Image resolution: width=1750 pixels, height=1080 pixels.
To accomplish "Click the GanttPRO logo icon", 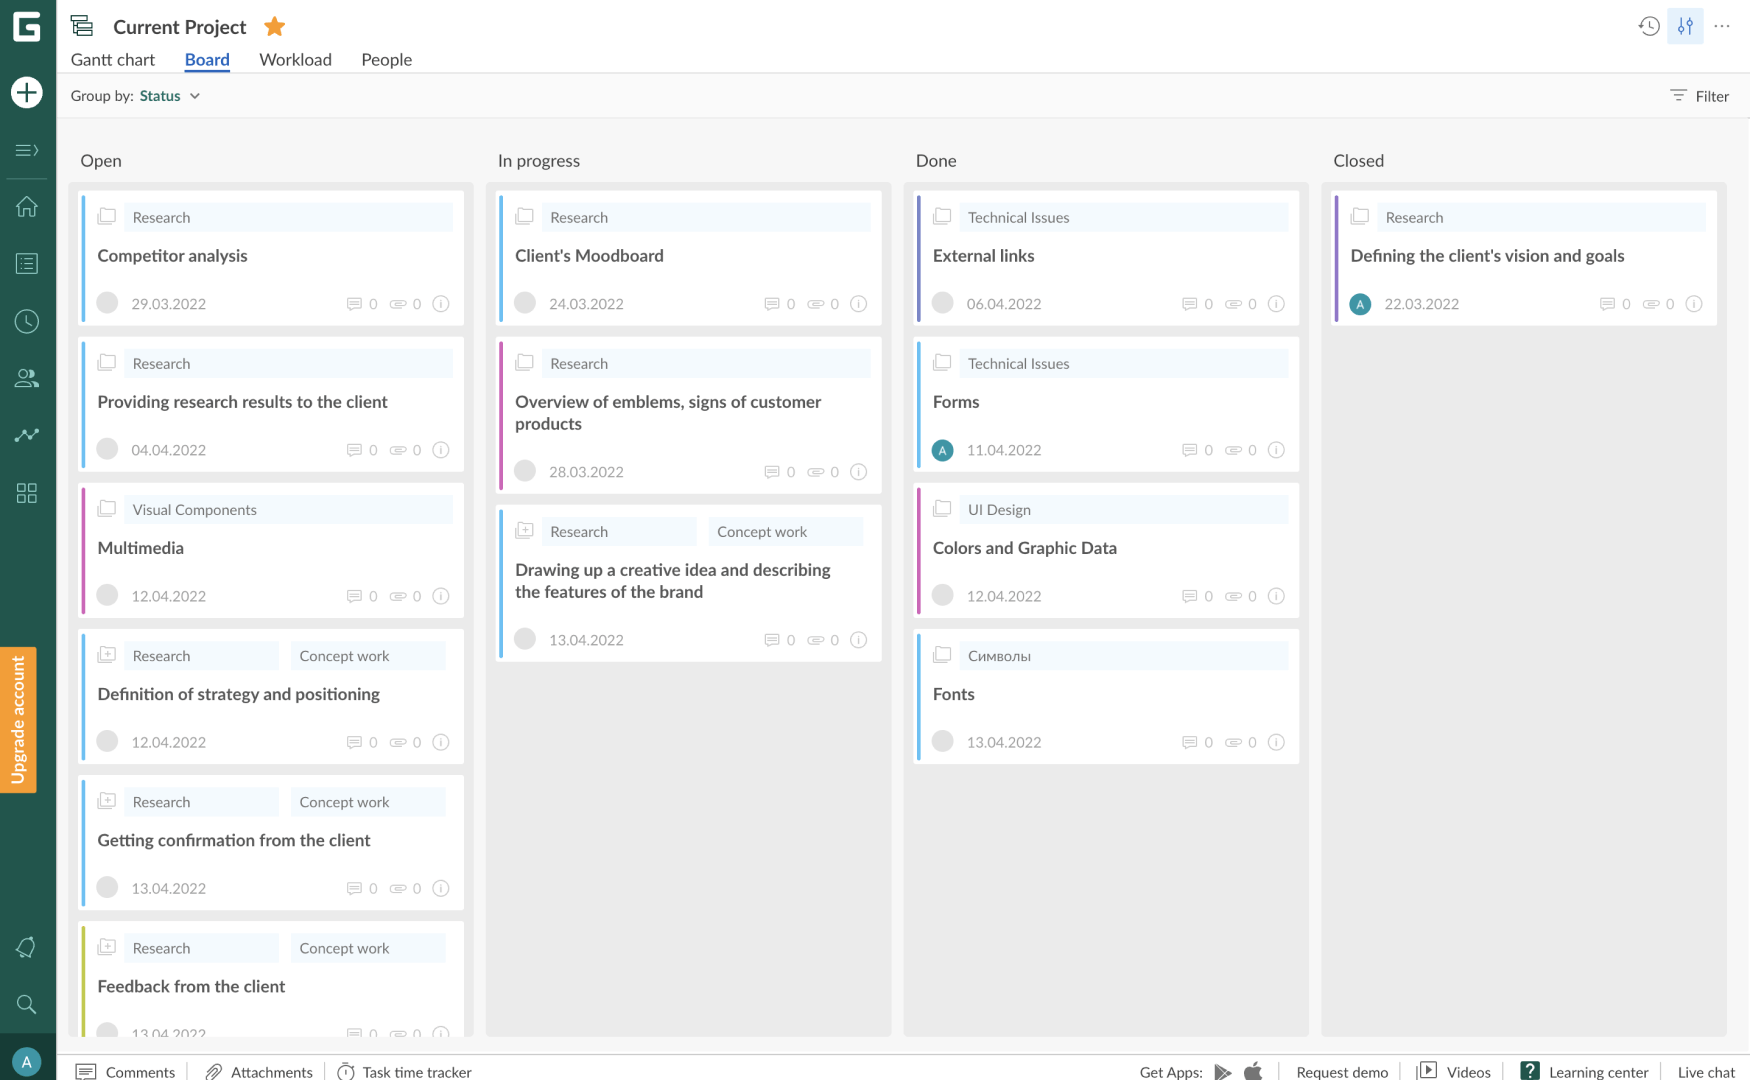I will point(27,26).
